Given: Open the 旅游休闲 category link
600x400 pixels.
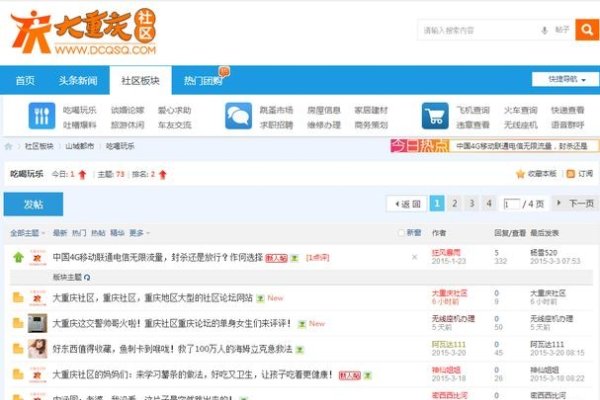Looking at the screenshot, I should tap(127, 125).
